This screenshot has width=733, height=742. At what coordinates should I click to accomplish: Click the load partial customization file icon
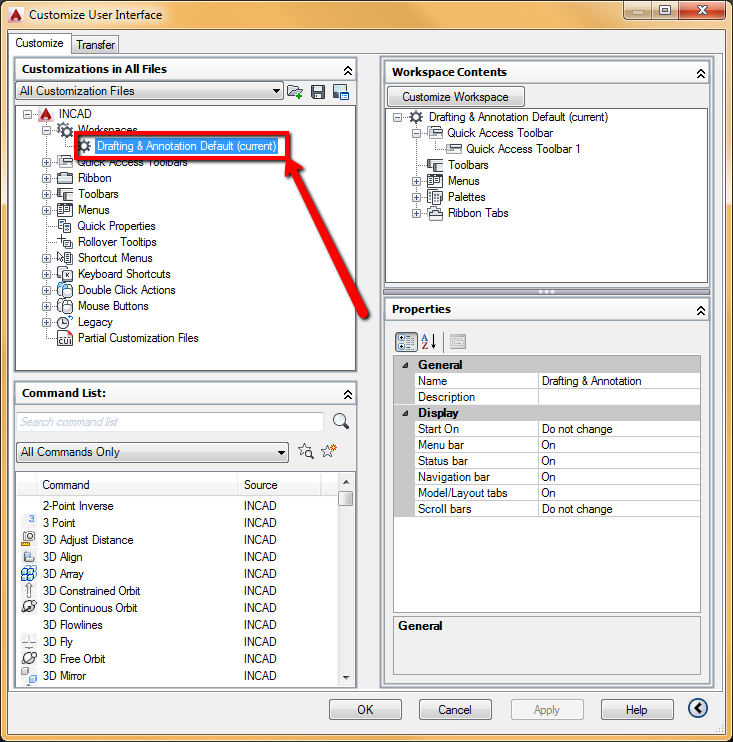tap(295, 91)
